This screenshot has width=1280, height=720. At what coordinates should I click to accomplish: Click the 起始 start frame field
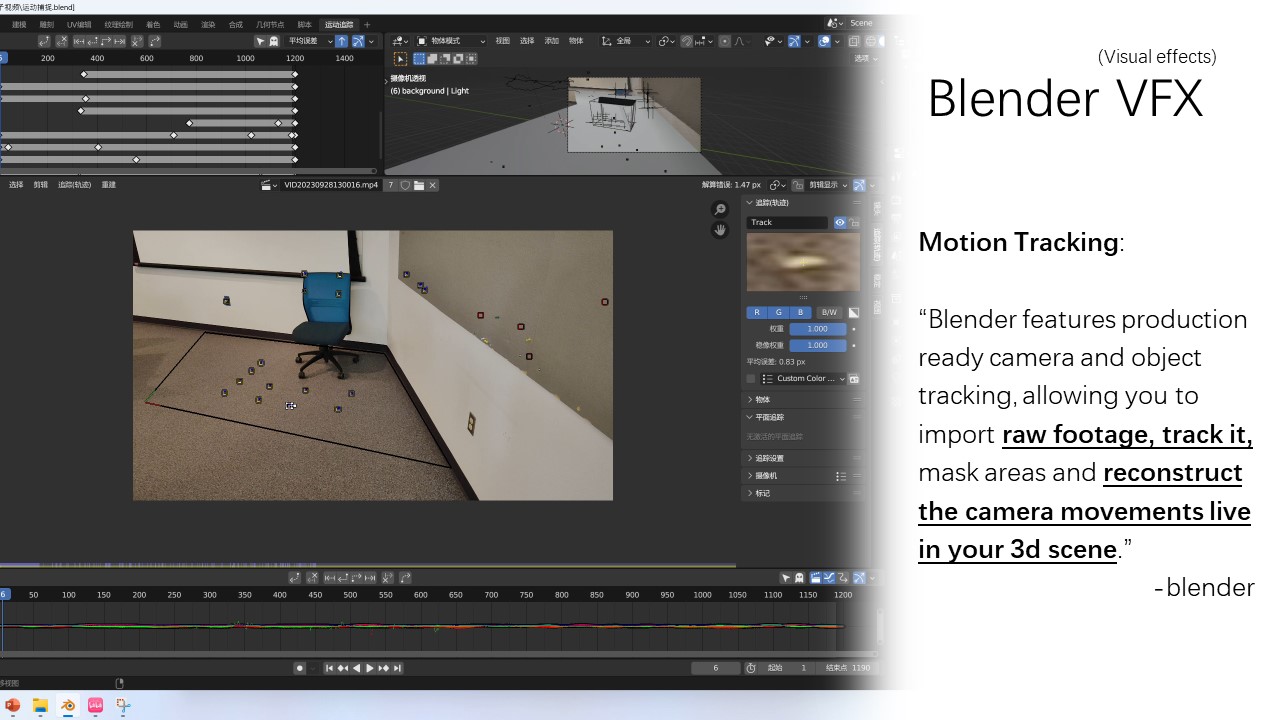click(x=788, y=668)
